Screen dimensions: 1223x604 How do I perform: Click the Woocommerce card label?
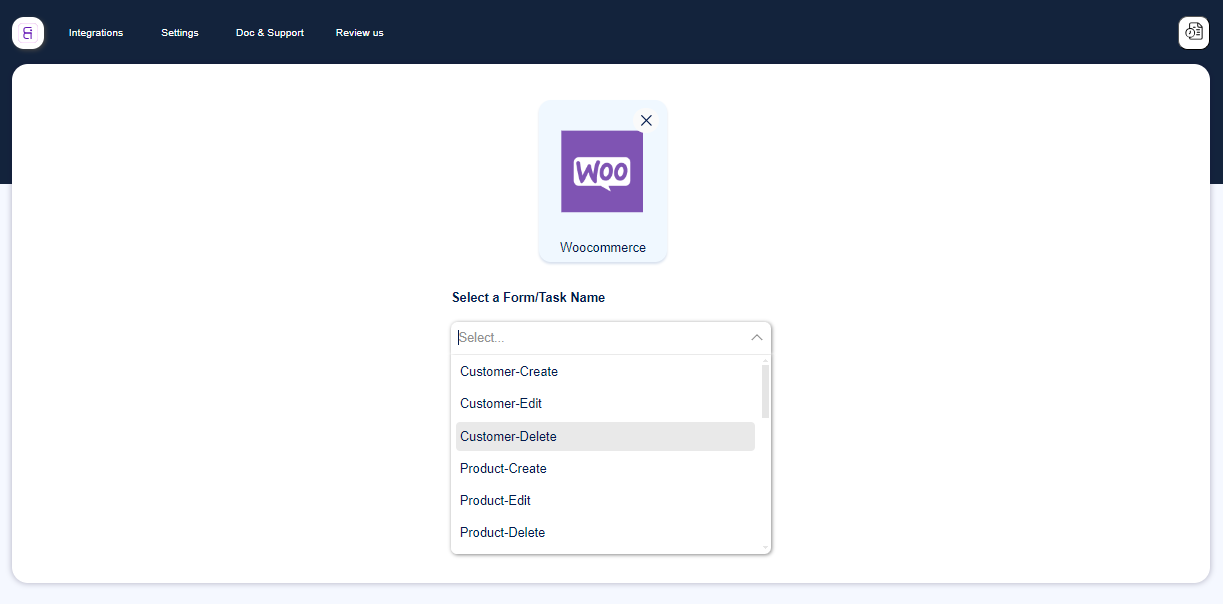click(x=602, y=247)
